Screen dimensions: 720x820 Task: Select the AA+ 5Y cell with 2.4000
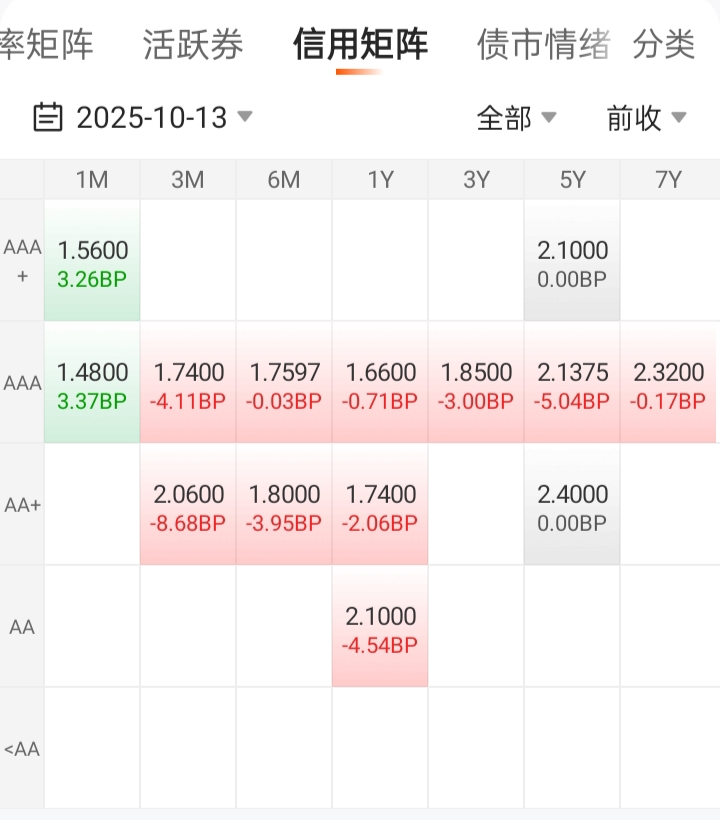click(572, 507)
